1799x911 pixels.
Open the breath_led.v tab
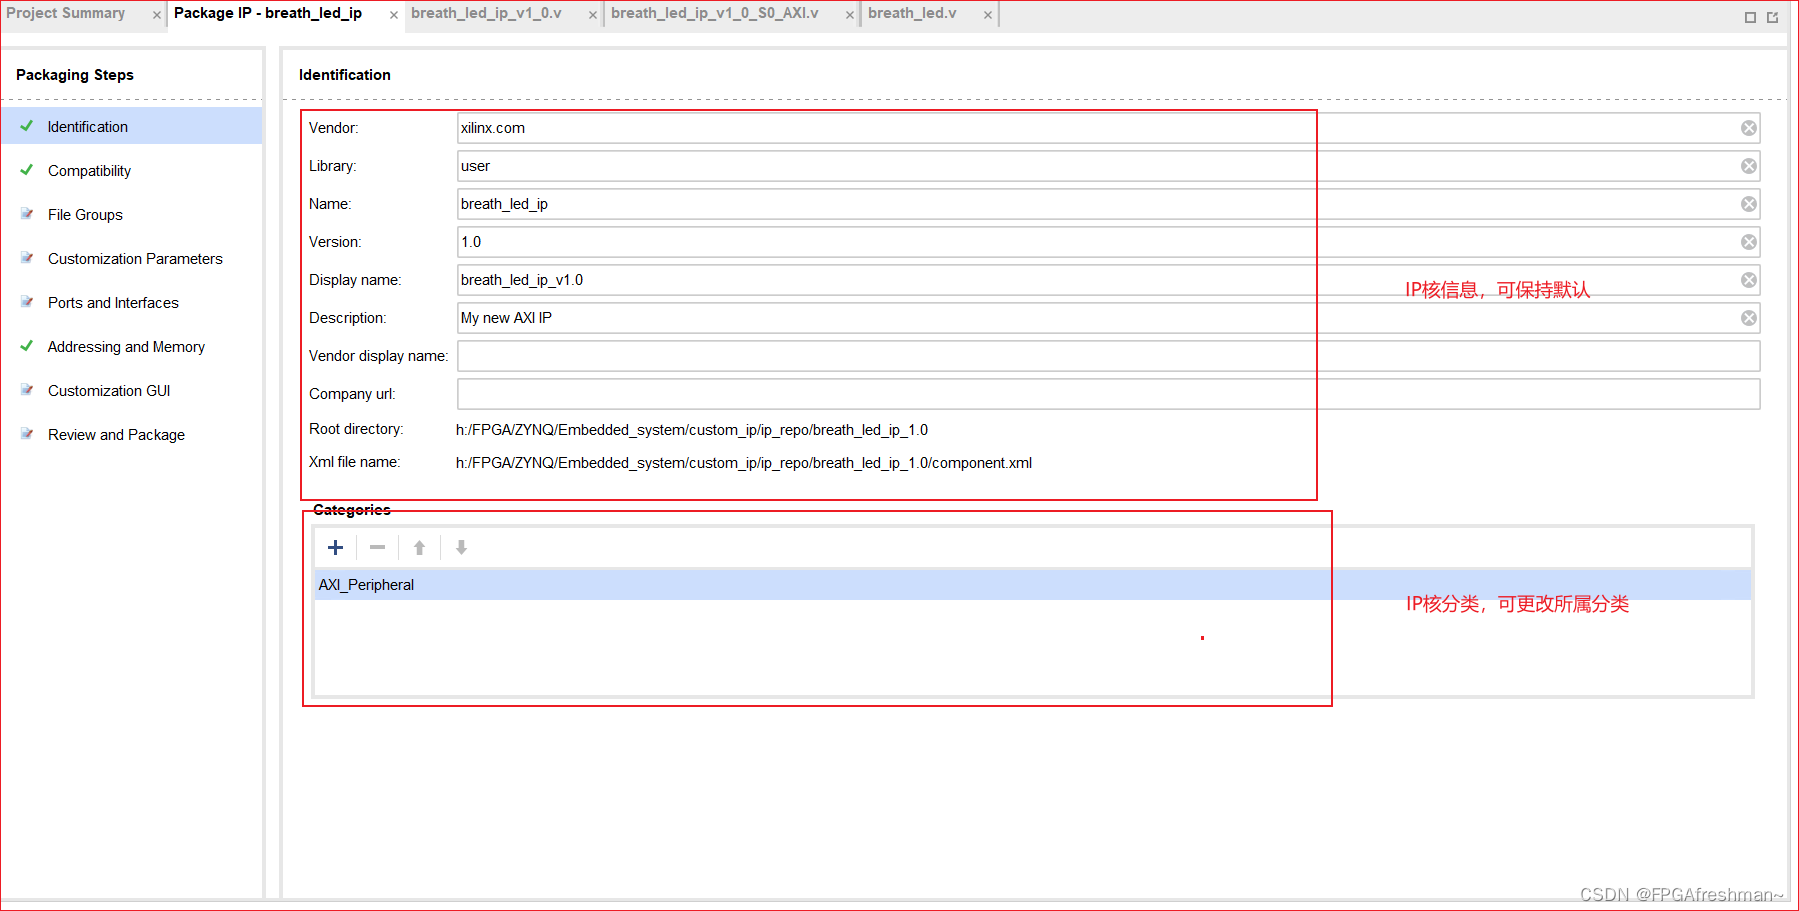pyautogui.click(x=913, y=13)
